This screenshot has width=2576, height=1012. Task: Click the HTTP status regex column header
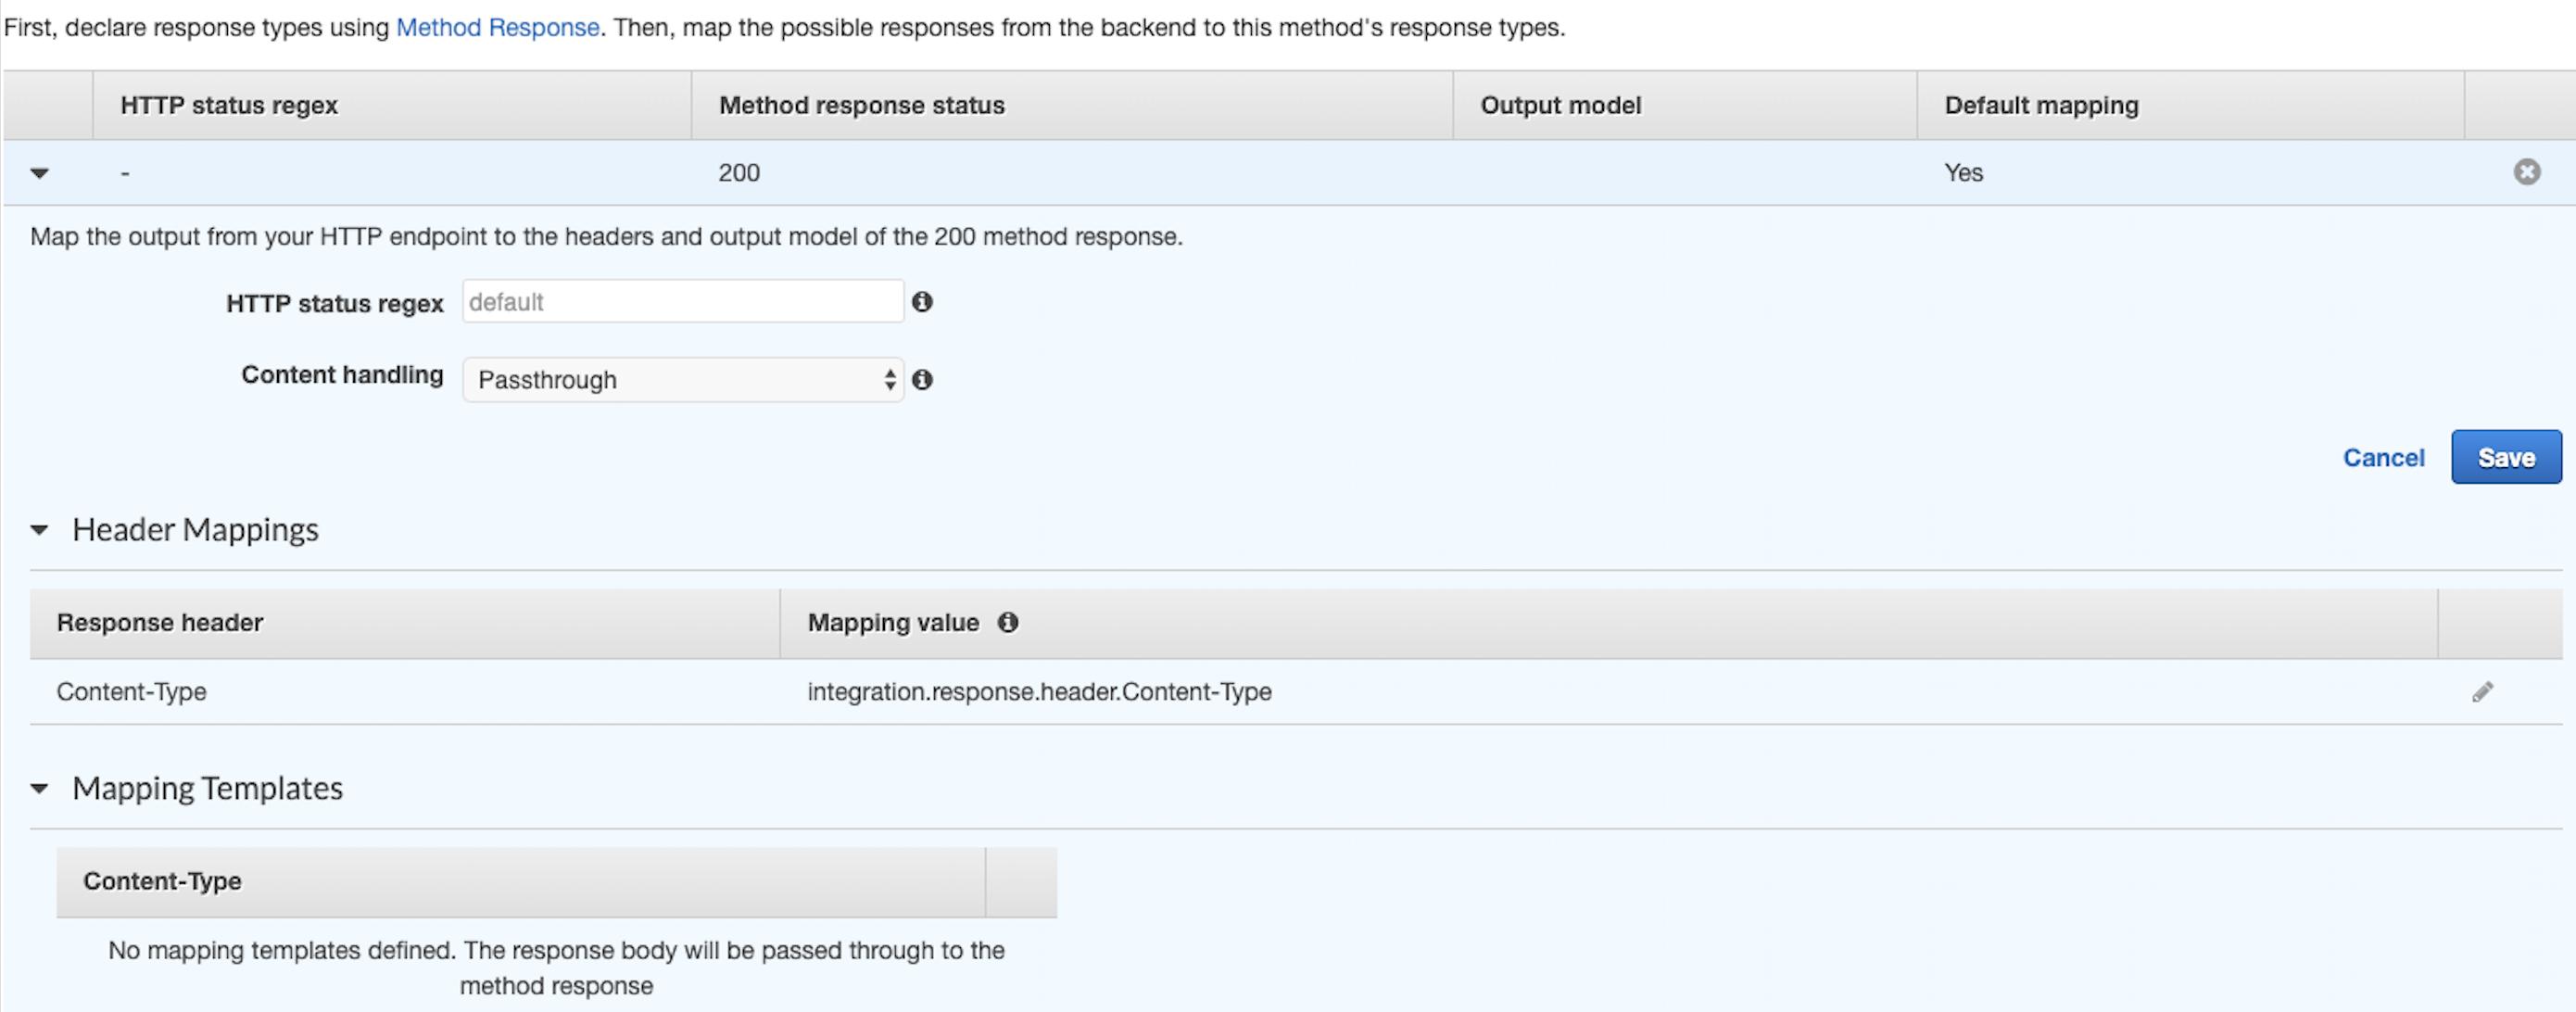229,106
